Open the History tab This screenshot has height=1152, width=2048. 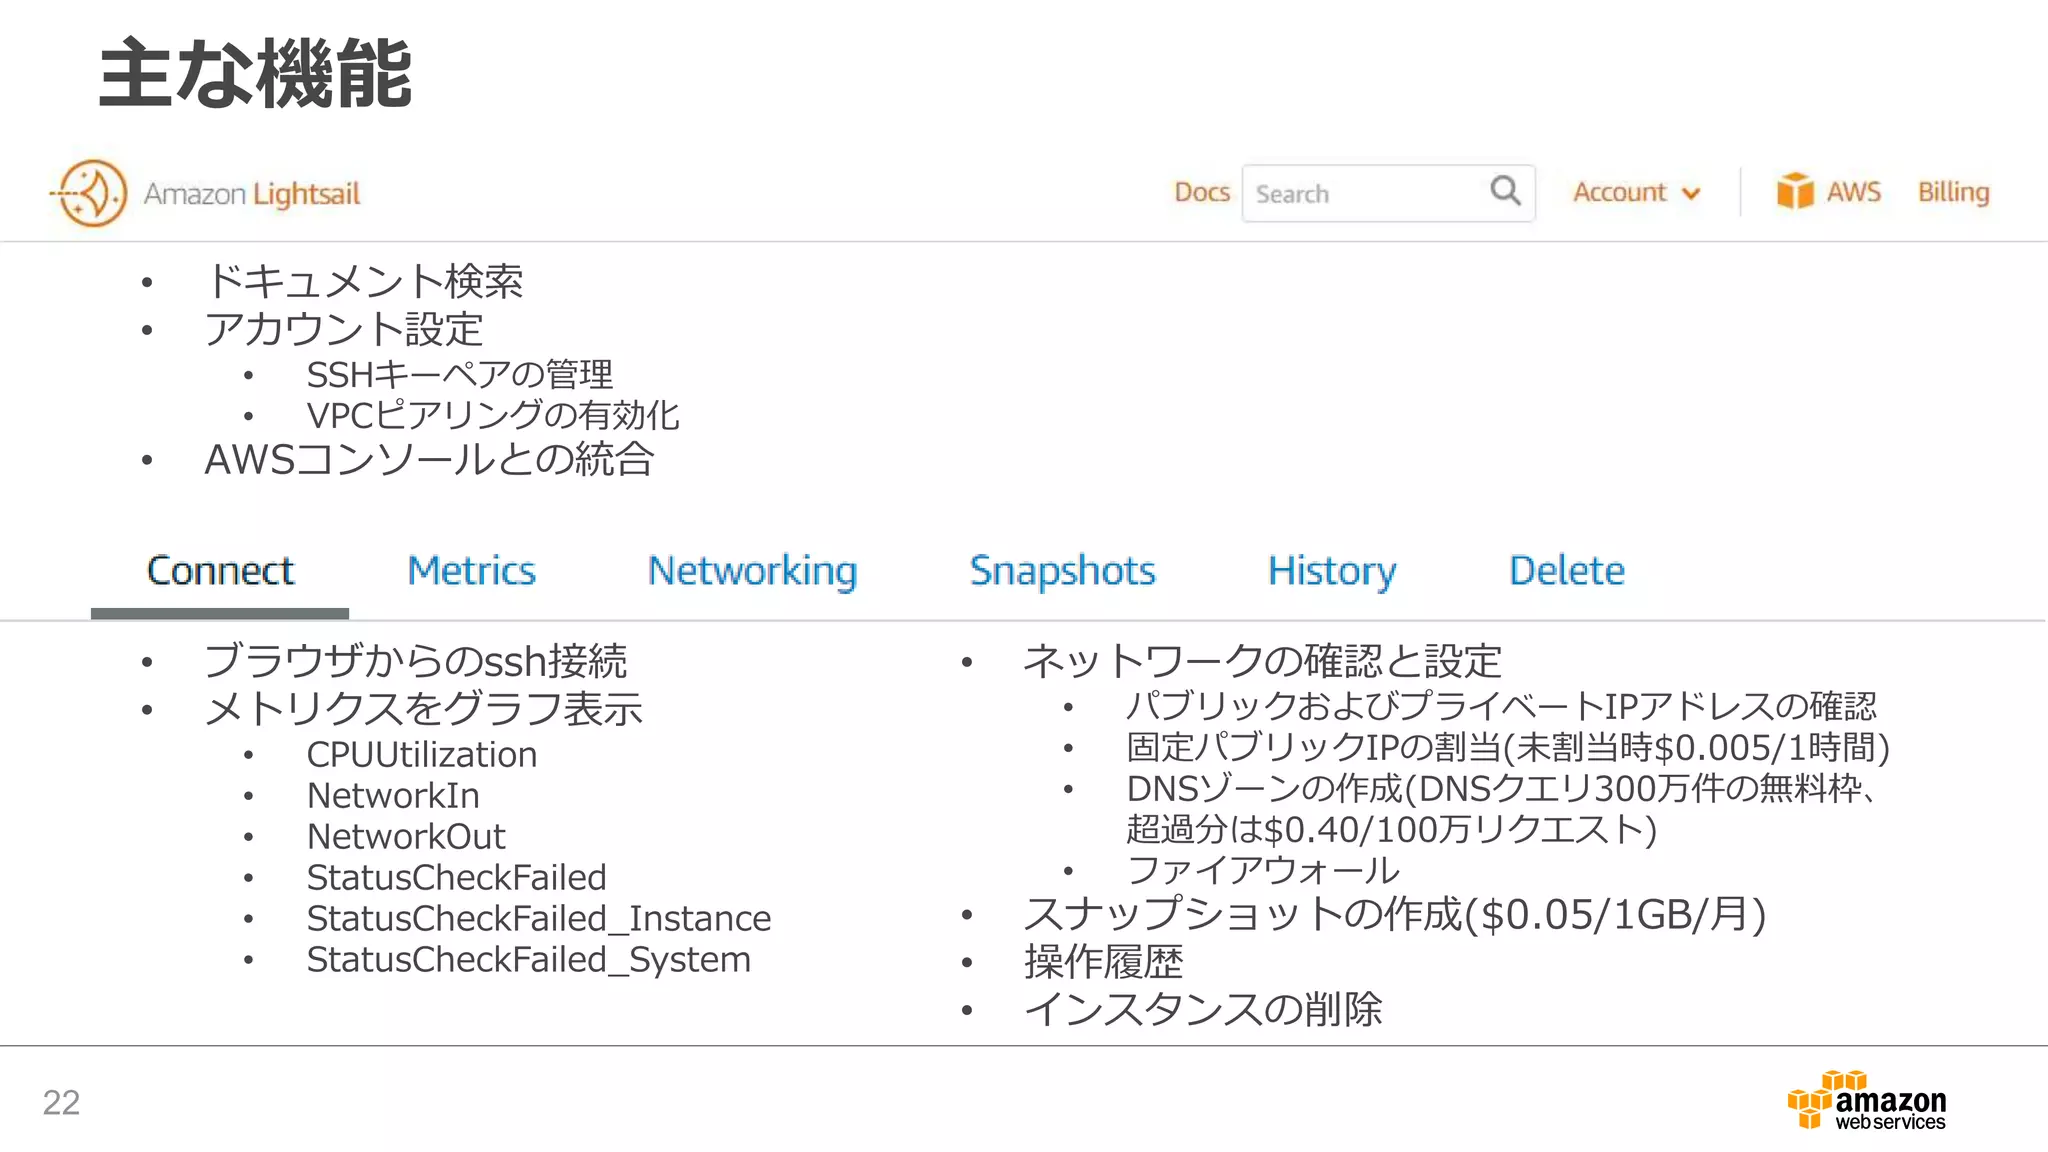1332,572
